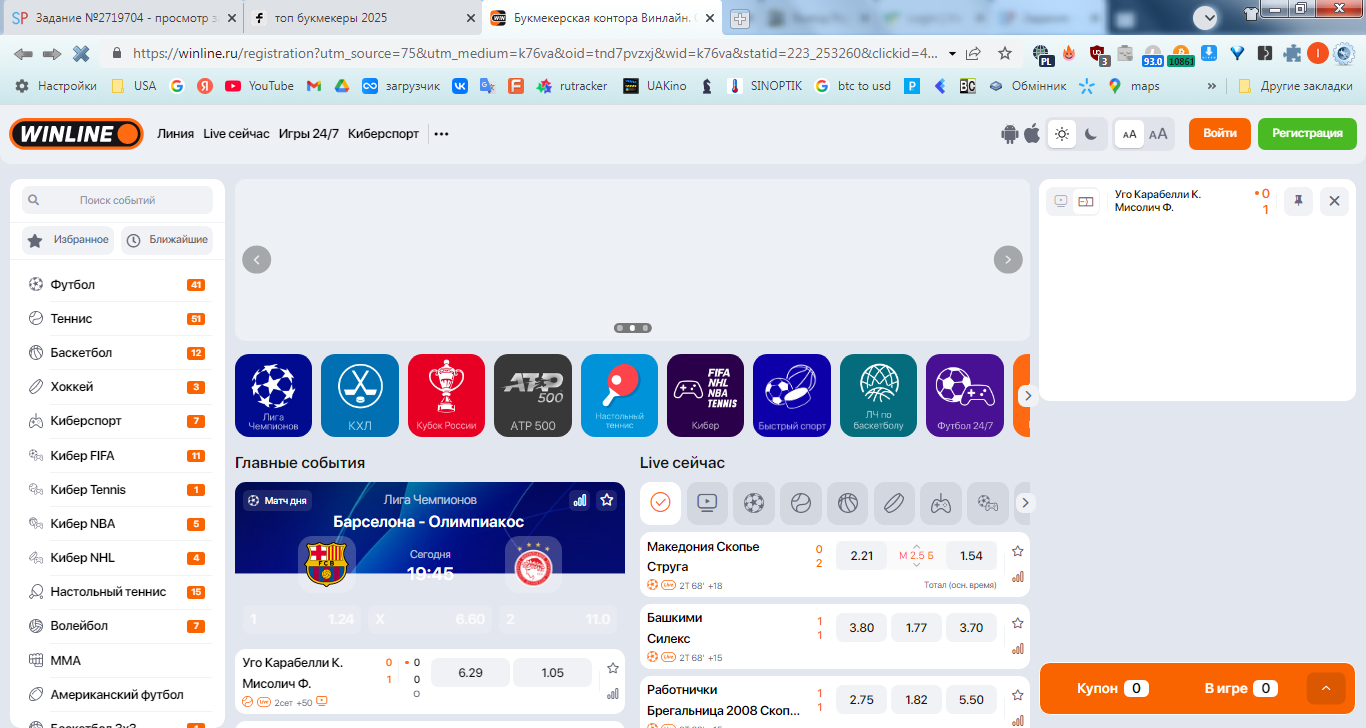This screenshot has height=728, width=1366.
Task: Favorite the Башкими - Силекс match
Action: (x=1018, y=623)
